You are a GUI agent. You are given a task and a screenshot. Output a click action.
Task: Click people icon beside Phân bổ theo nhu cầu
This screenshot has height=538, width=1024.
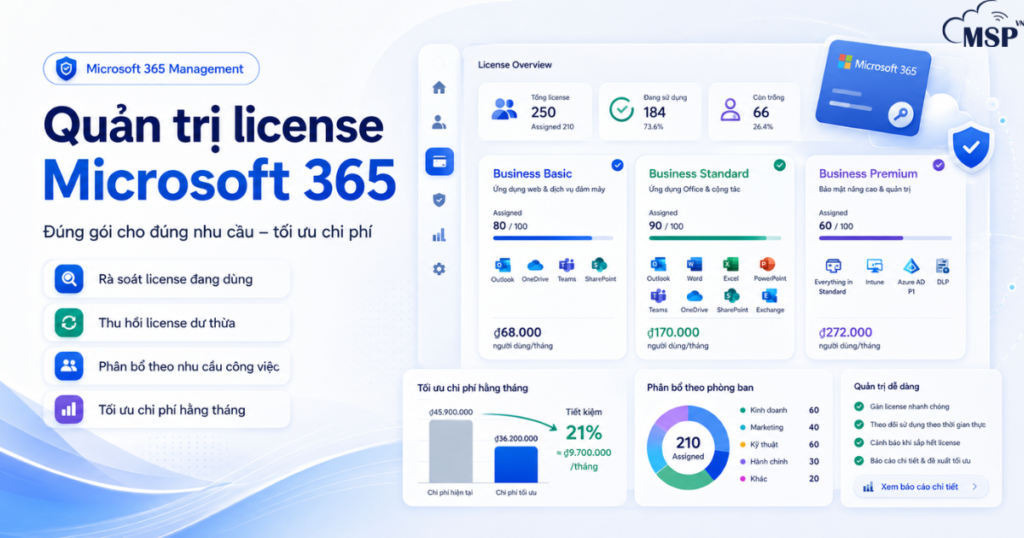[69, 366]
